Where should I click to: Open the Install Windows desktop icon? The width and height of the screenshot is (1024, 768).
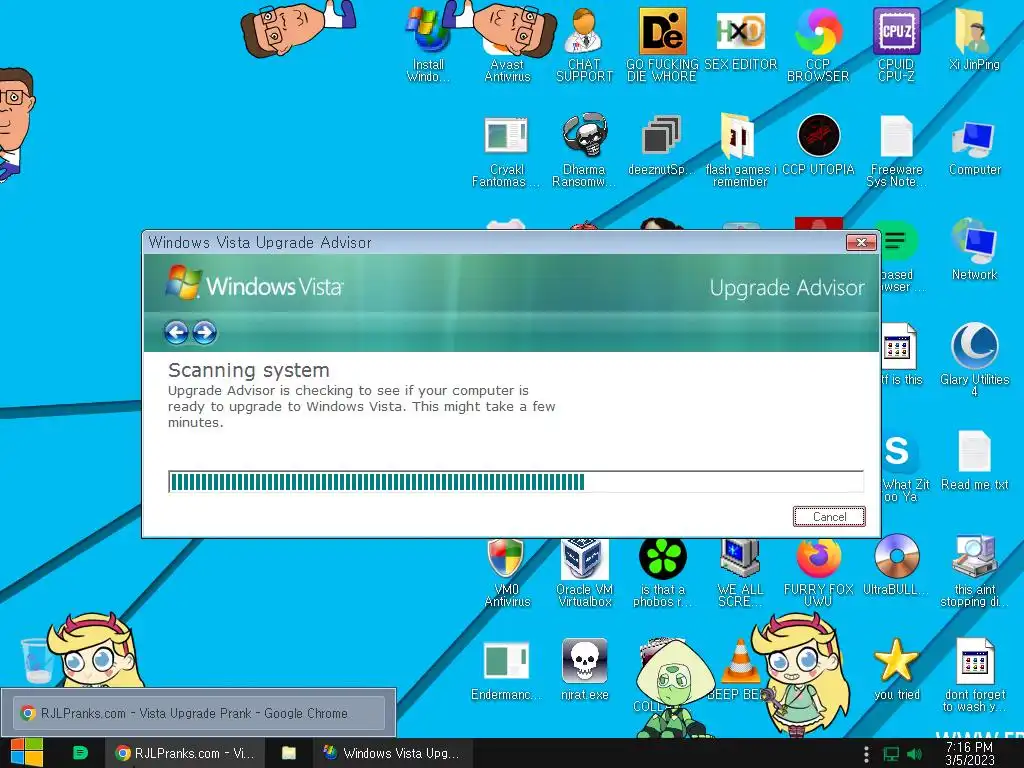(x=428, y=44)
